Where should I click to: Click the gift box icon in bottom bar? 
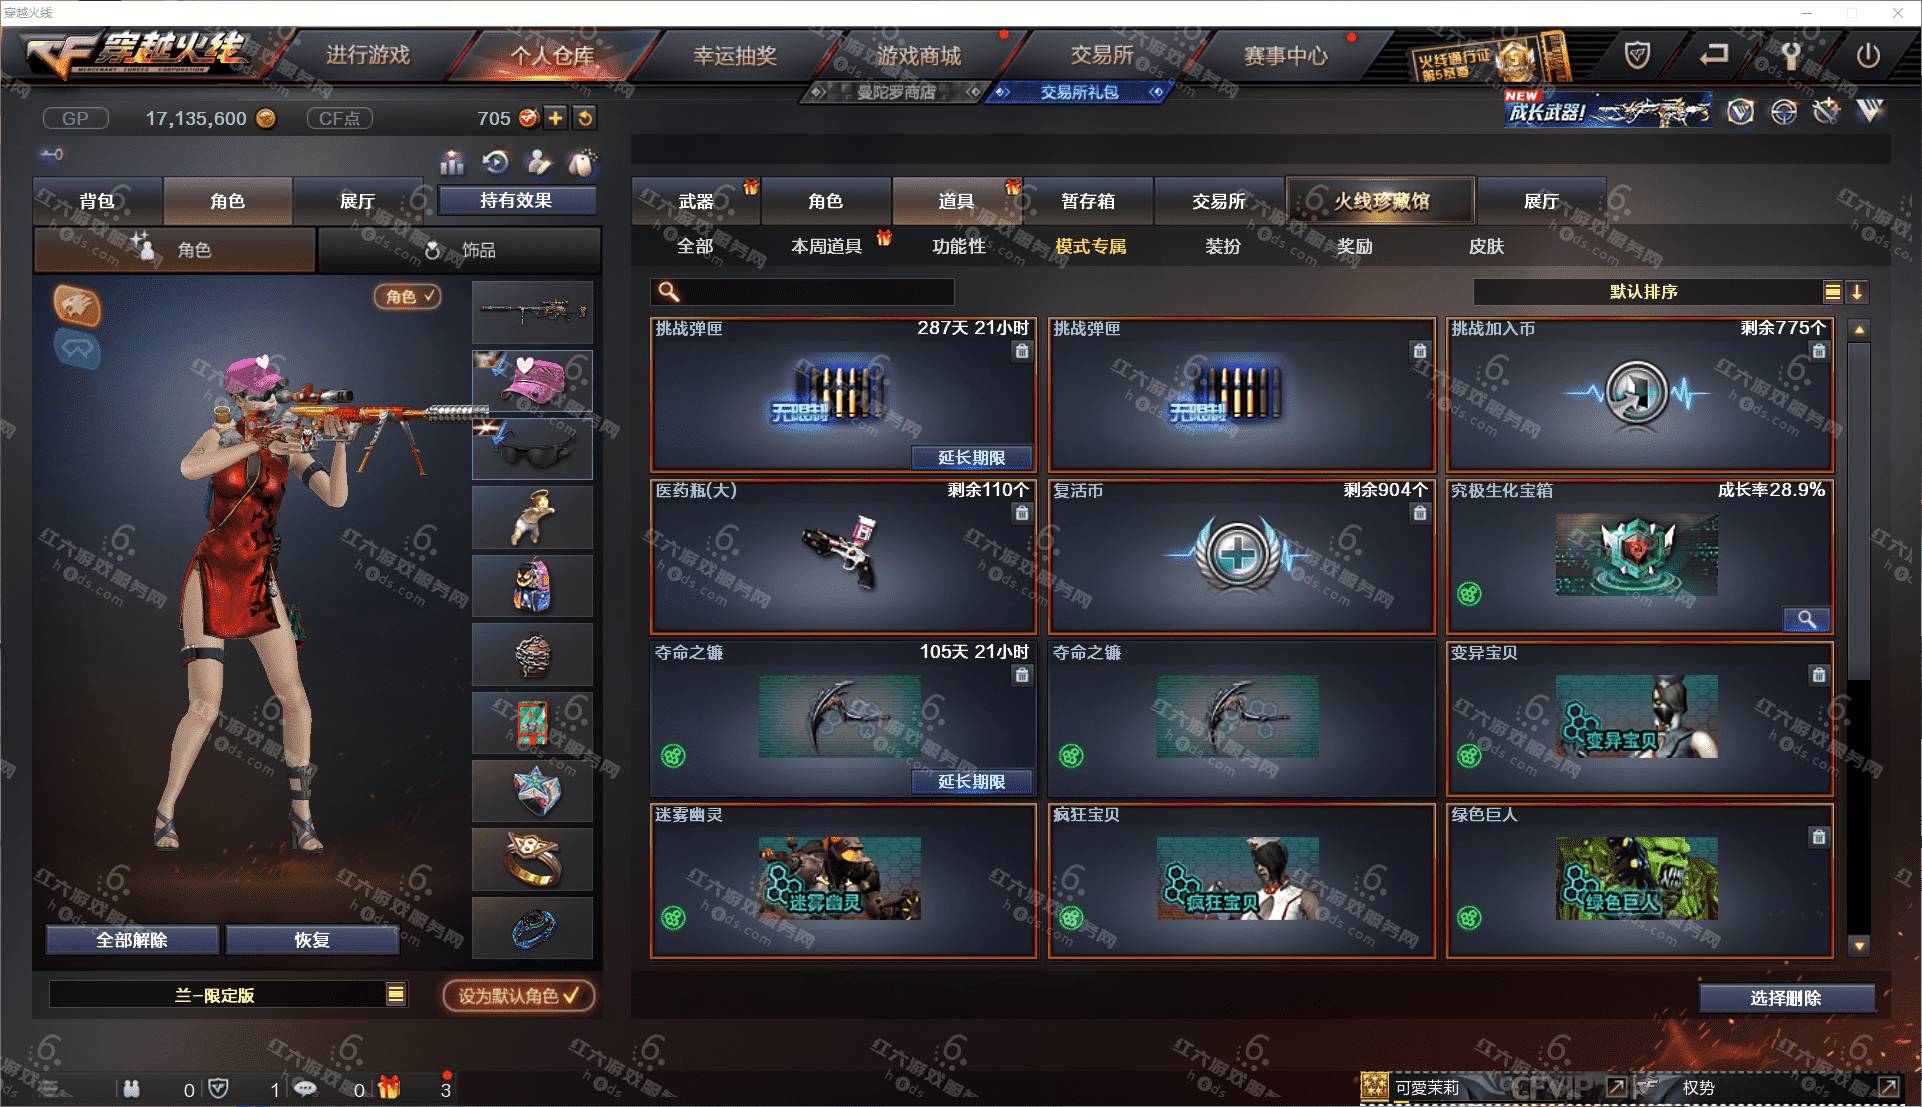(x=389, y=1087)
